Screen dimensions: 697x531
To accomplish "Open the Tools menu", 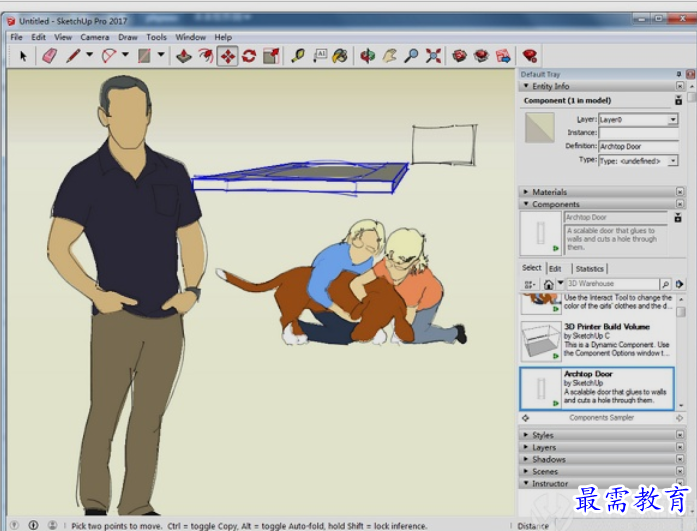I will click(156, 37).
